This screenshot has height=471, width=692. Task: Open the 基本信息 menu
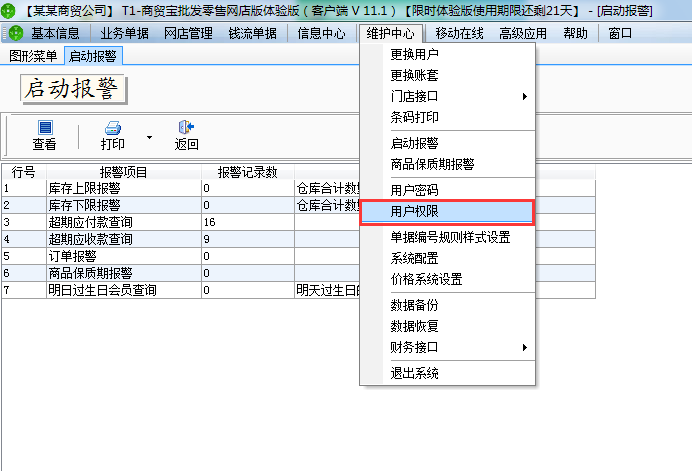tap(55, 33)
